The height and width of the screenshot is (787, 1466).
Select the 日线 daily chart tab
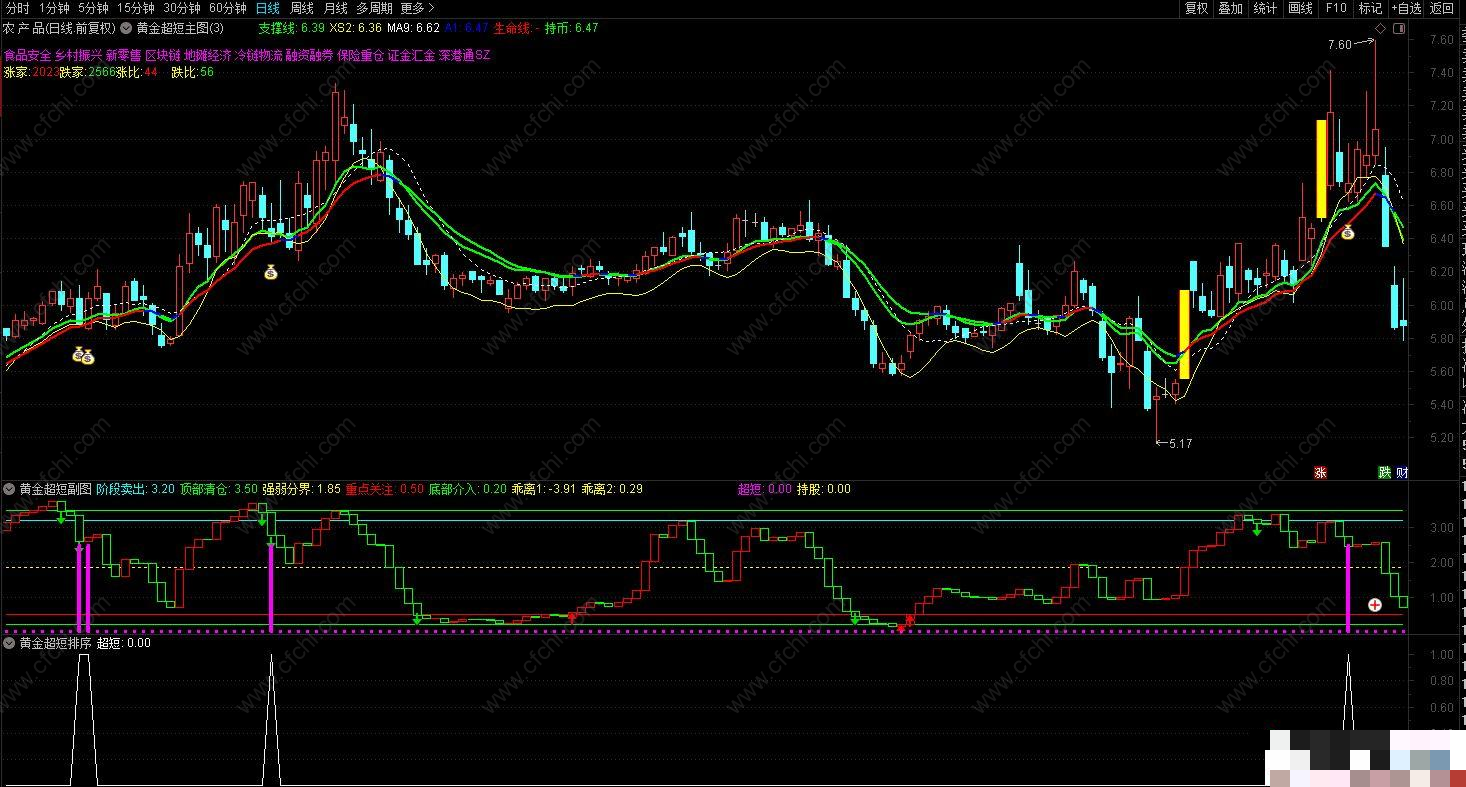(x=268, y=8)
